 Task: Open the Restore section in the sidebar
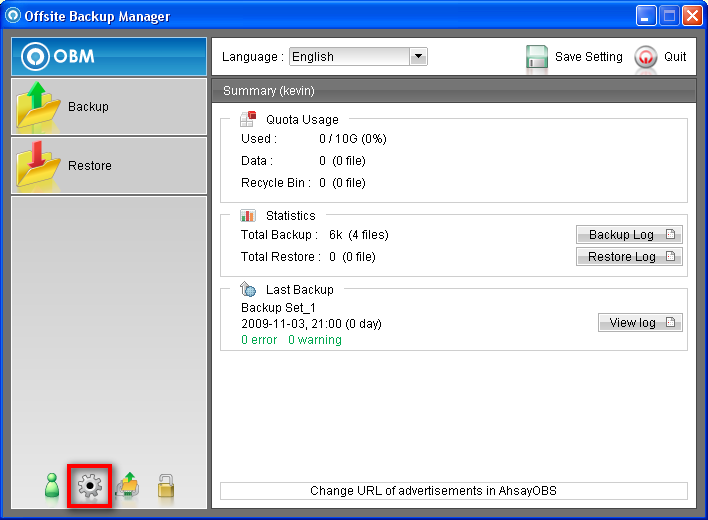[x=108, y=165]
